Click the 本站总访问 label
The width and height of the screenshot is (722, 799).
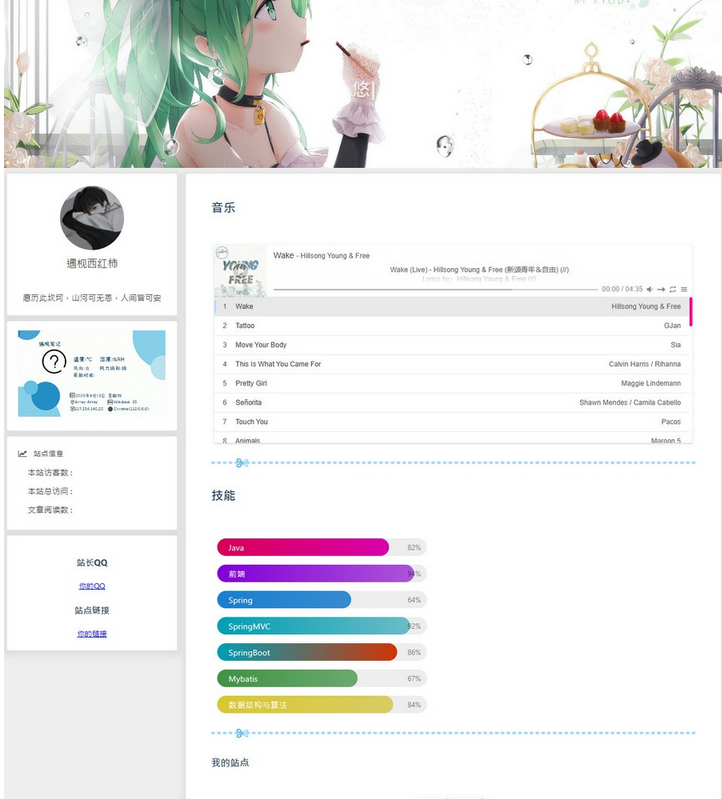point(50,492)
